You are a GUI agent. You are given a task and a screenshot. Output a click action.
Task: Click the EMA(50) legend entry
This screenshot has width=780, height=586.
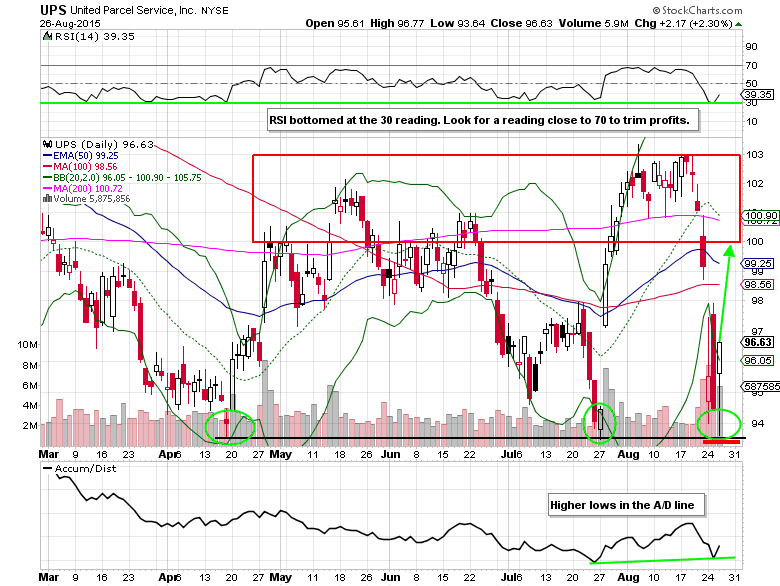click(x=74, y=156)
